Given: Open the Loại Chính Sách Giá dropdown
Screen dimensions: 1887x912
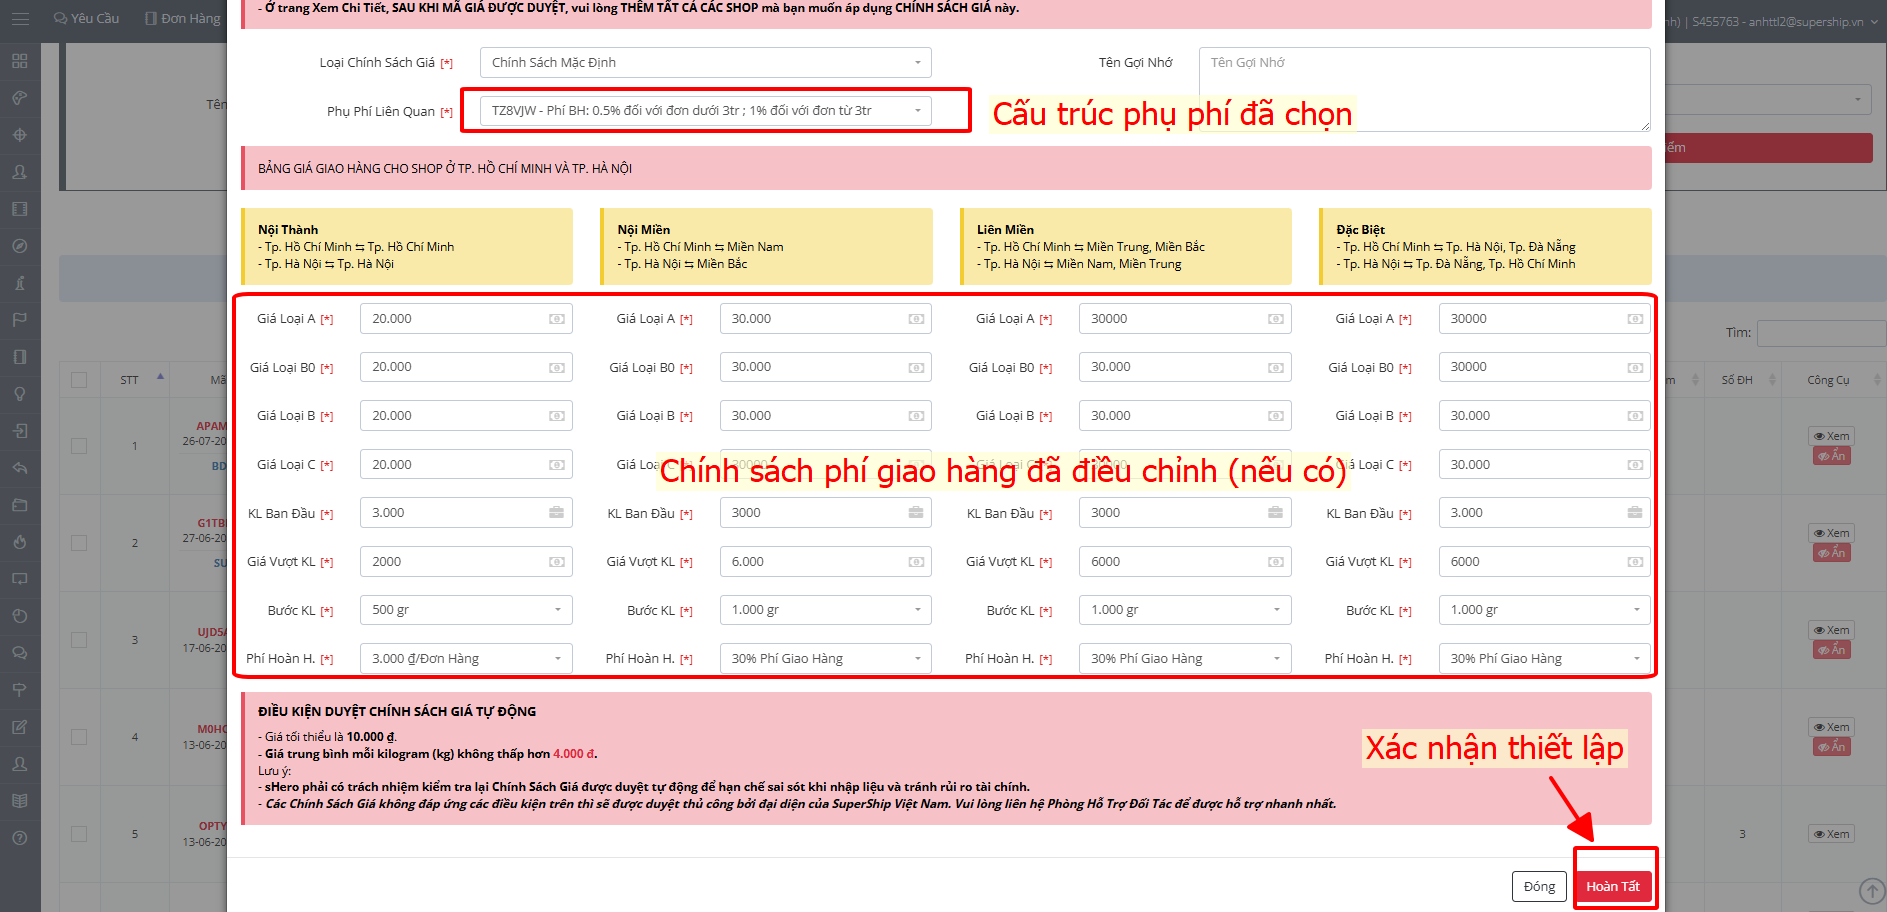Looking at the screenshot, I should tap(706, 62).
